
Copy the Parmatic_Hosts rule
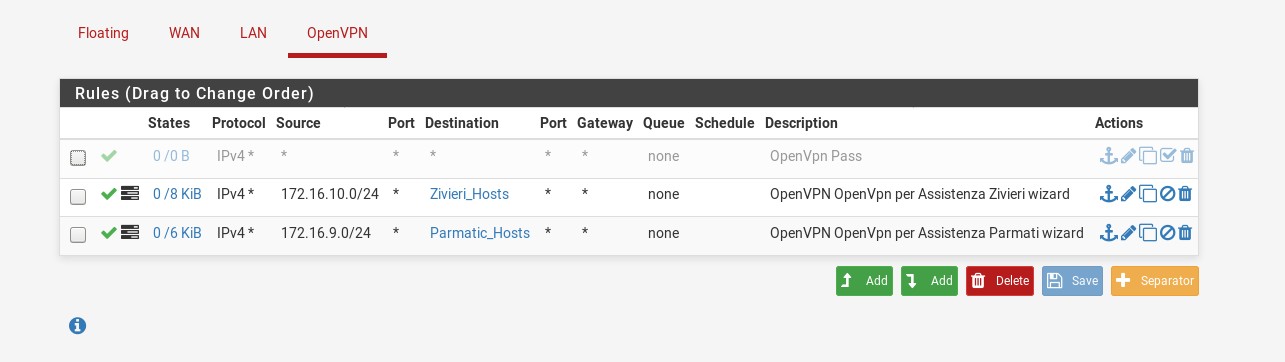tap(1148, 233)
